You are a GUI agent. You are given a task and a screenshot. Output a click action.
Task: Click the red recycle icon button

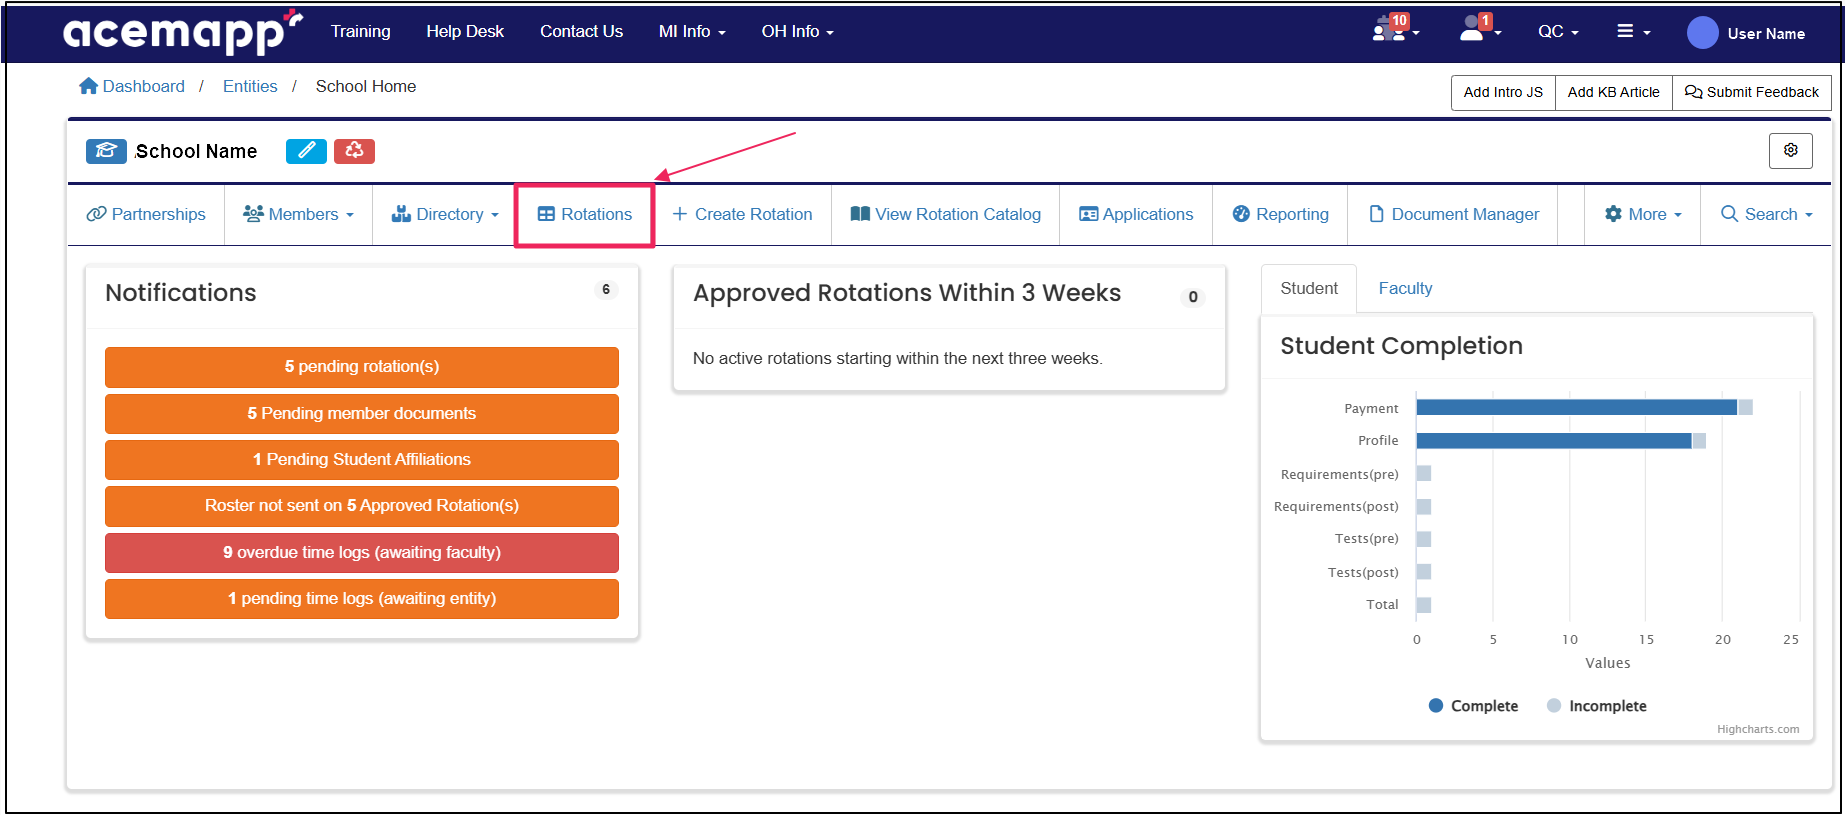[354, 151]
